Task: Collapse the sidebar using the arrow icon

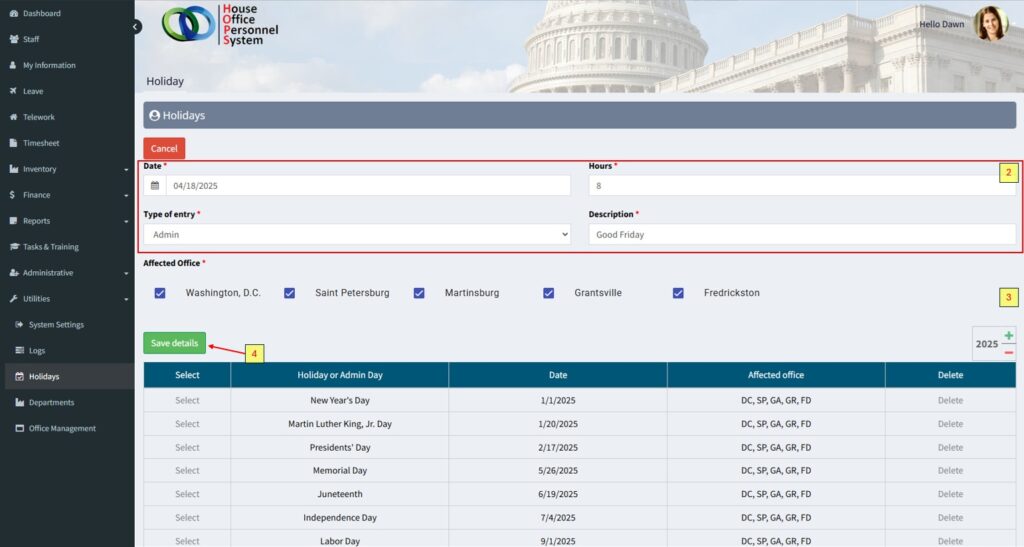Action: (x=136, y=27)
